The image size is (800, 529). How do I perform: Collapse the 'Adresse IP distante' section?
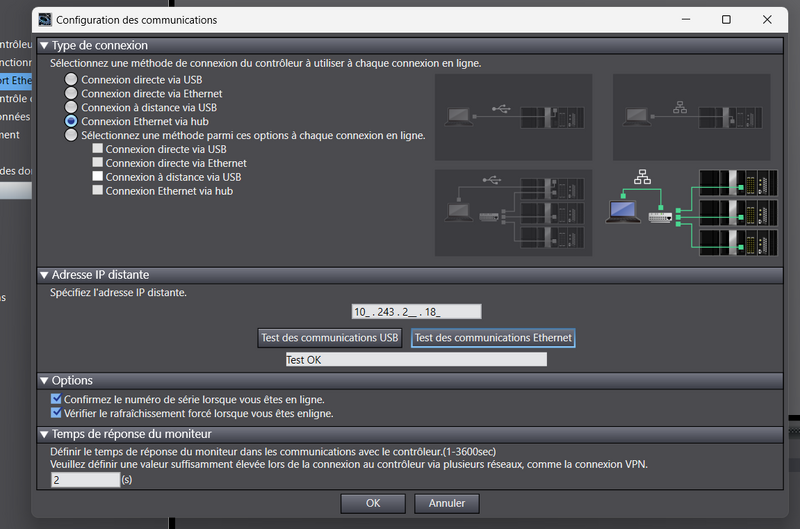click(44, 275)
